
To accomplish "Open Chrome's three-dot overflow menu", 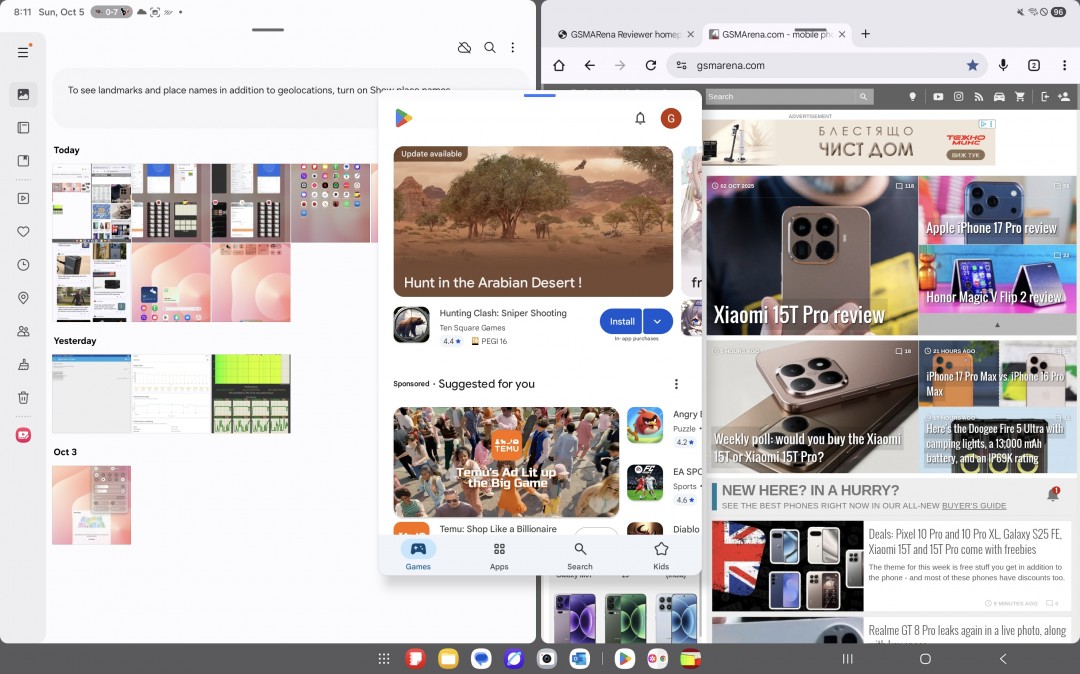I will (x=1064, y=65).
